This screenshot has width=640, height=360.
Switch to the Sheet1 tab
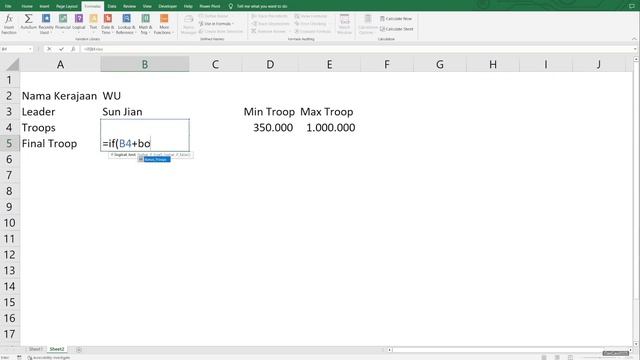pos(35,349)
